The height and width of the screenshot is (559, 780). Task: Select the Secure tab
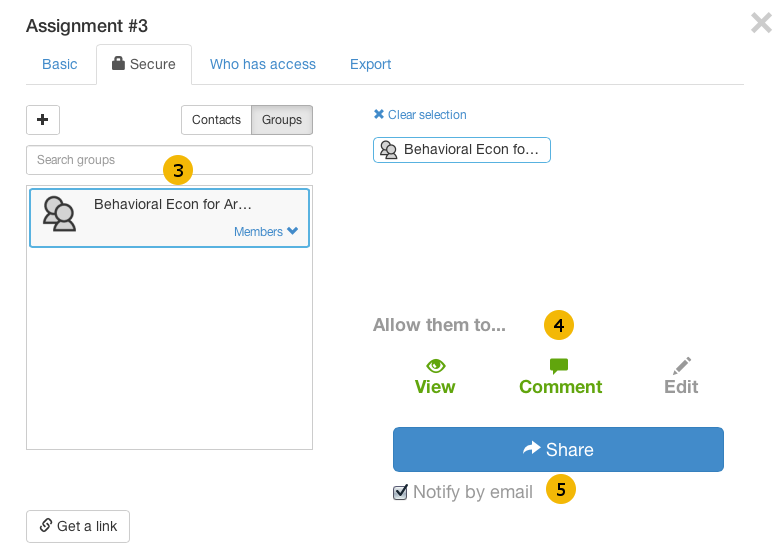(x=144, y=64)
